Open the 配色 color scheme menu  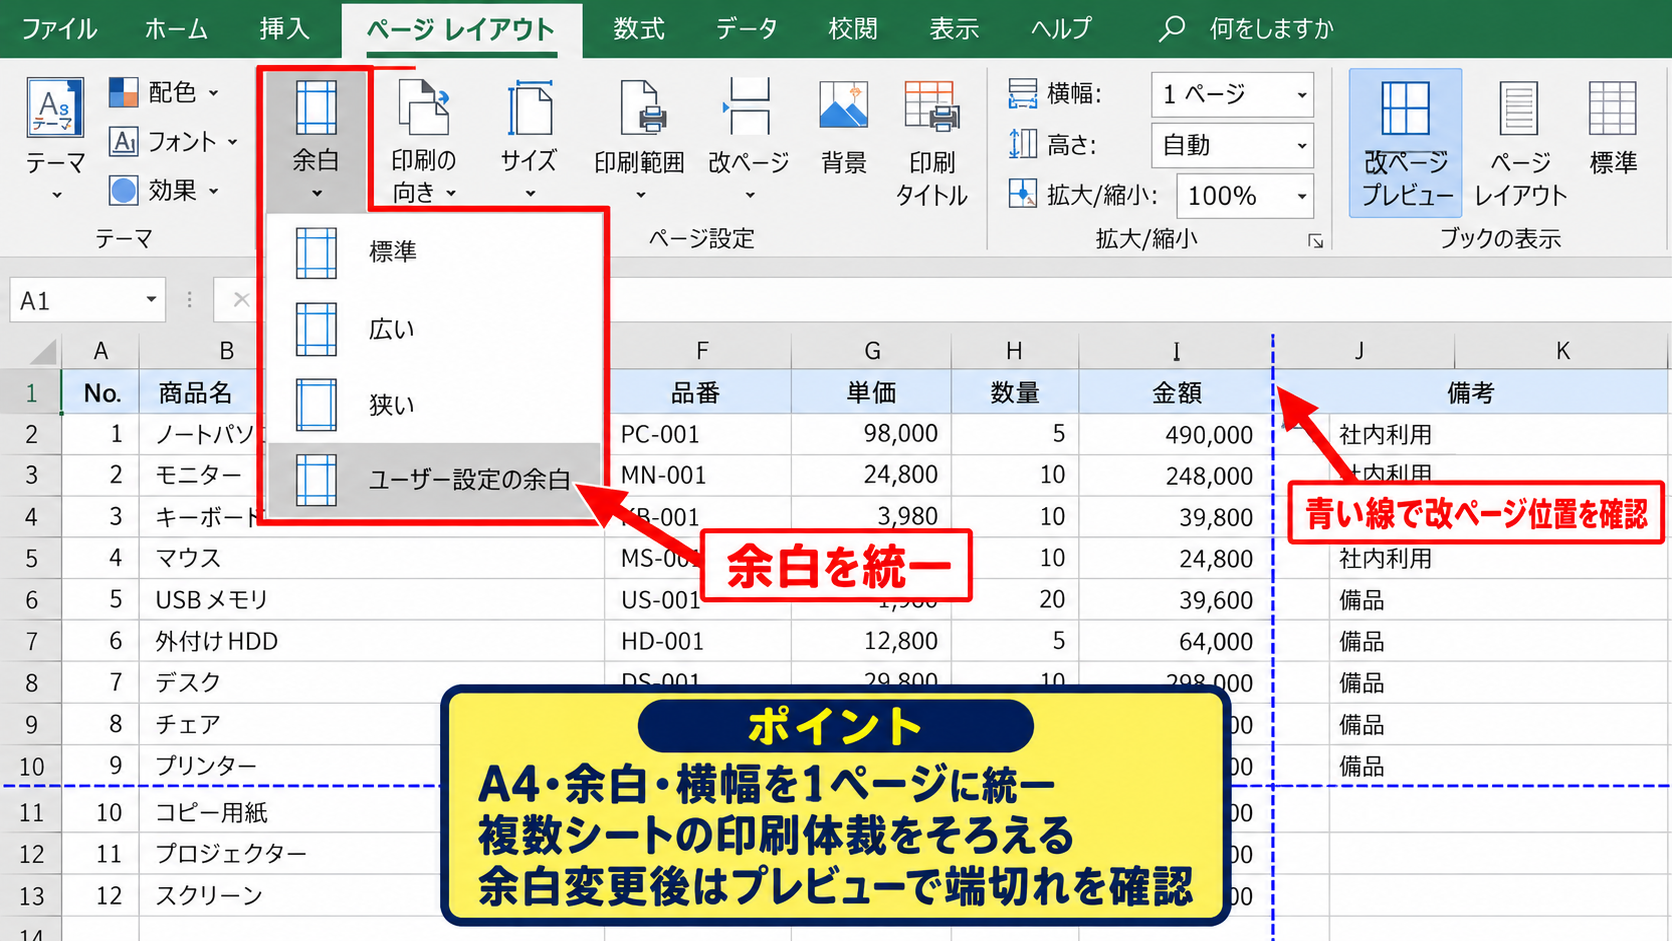(163, 93)
